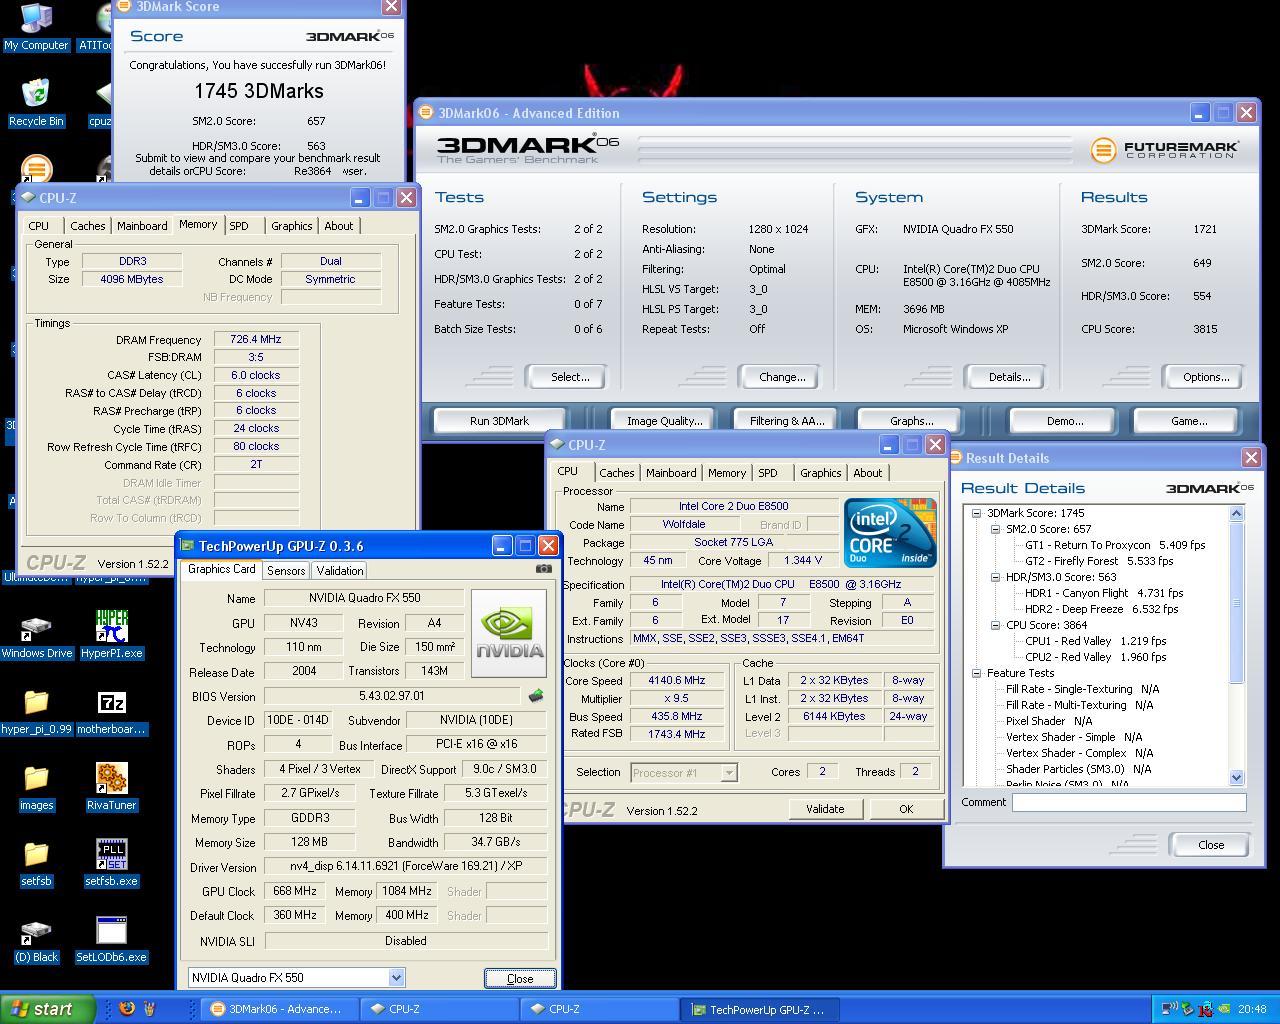The image size is (1280, 1024).
Task: Select CPU1 - Red Valley result row
Action: [1095, 641]
